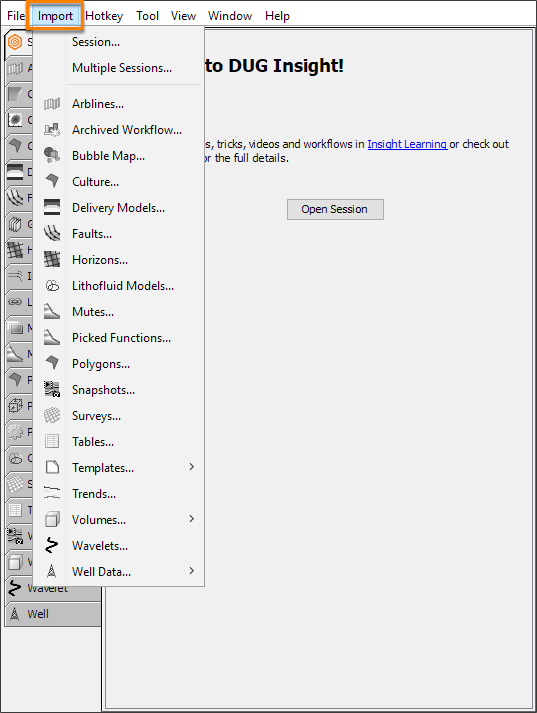Open the Well tab in the sidebar

[54, 614]
